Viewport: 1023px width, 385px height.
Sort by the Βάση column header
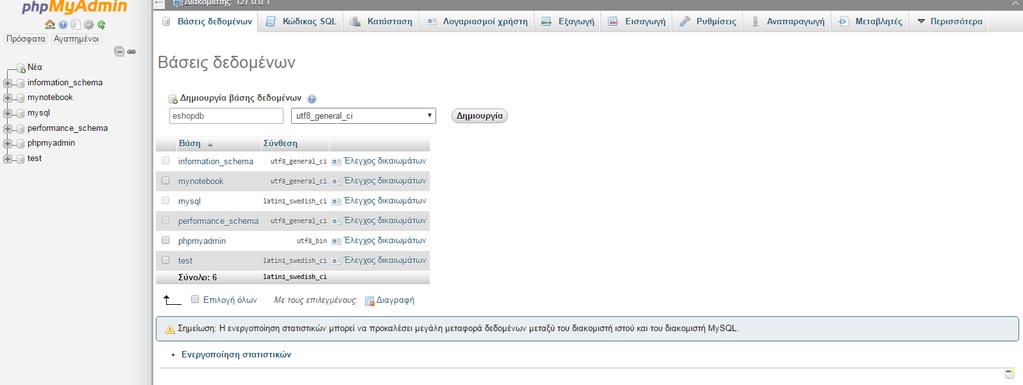tap(191, 144)
